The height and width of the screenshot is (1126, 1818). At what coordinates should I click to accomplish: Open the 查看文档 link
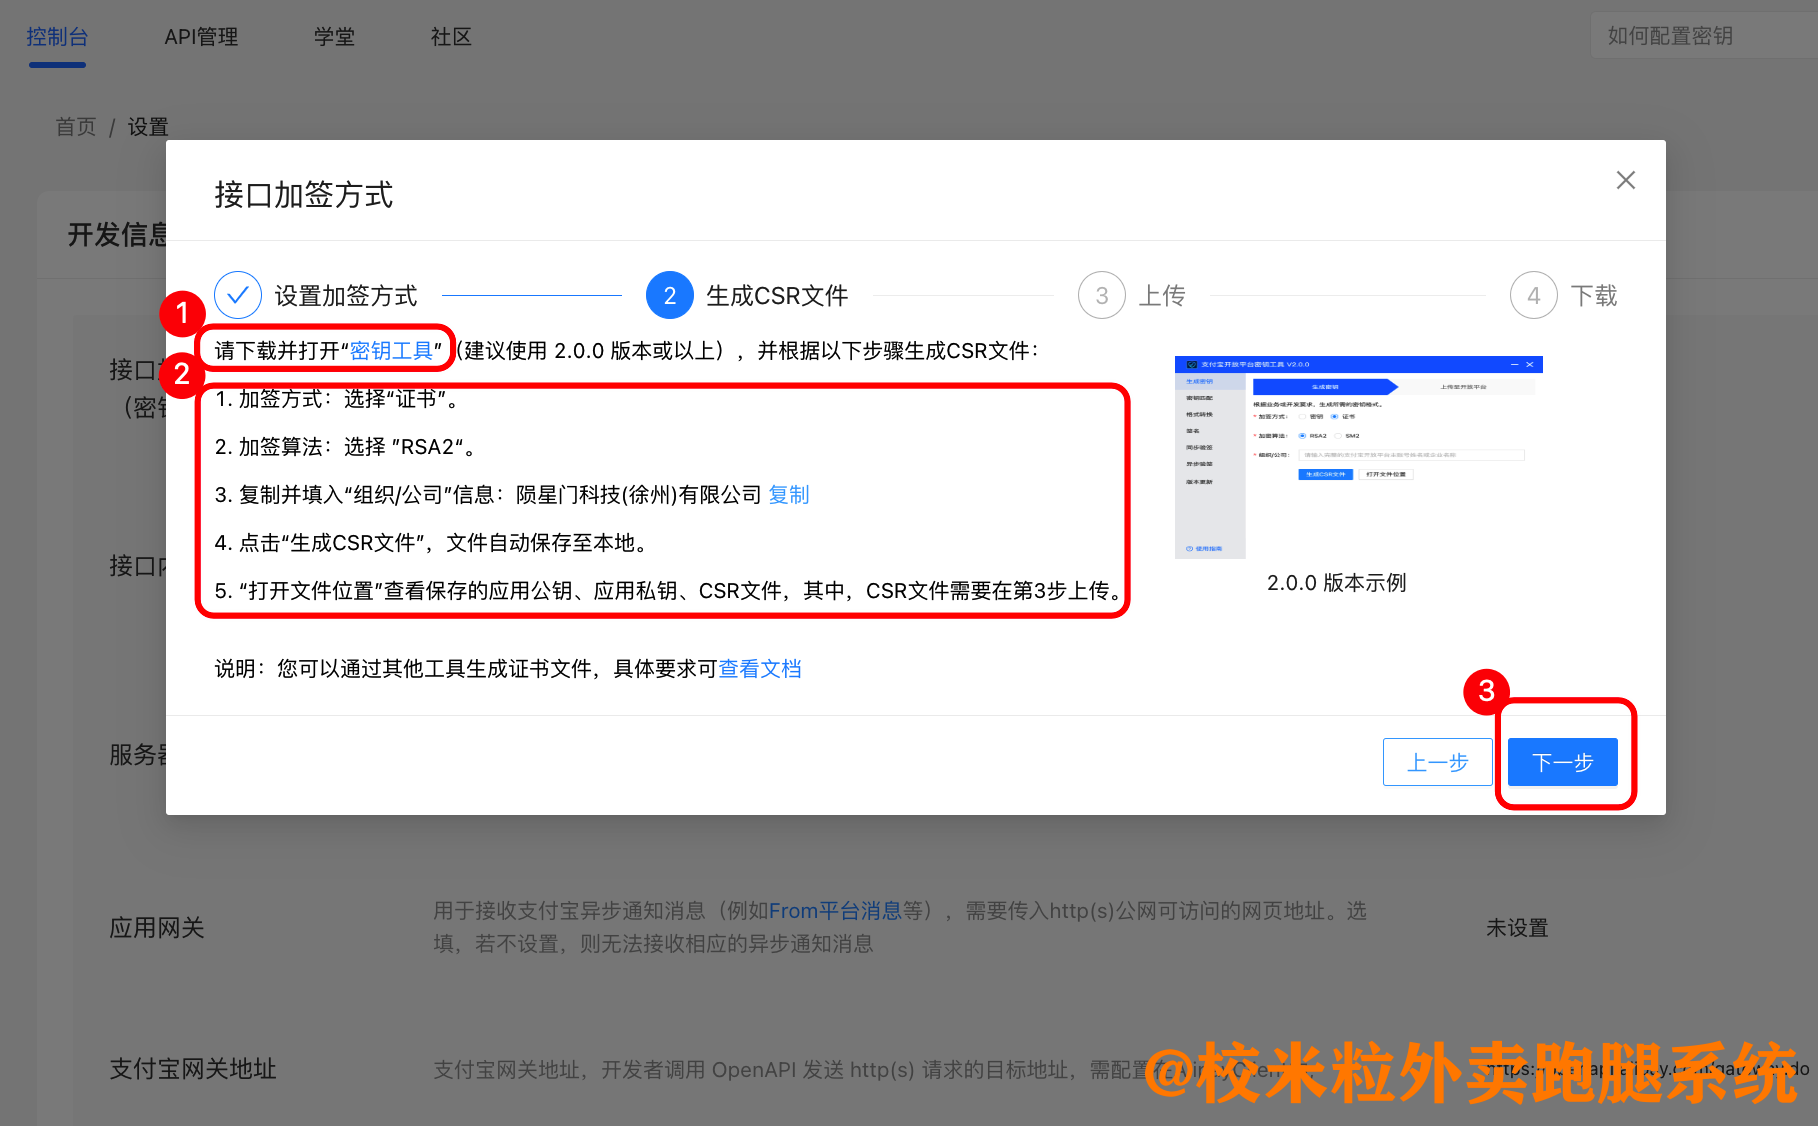click(x=760, y=669)
